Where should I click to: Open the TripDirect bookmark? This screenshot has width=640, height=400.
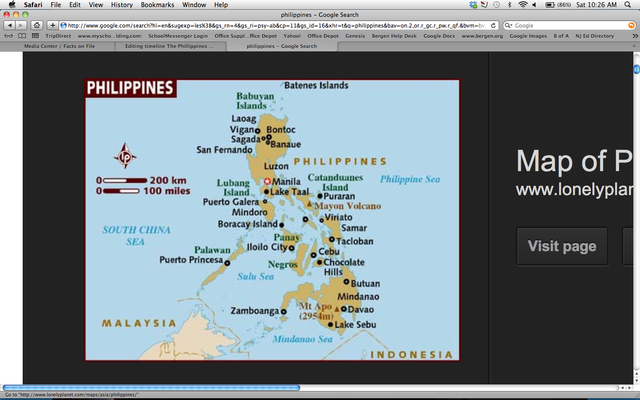pos(58,36)
